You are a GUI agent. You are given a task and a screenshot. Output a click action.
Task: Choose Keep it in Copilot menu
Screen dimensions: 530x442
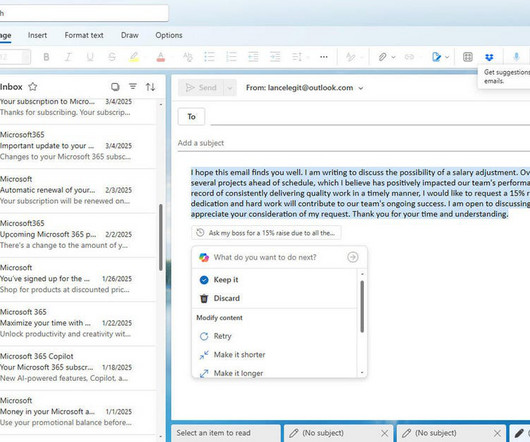click(274, 280)
